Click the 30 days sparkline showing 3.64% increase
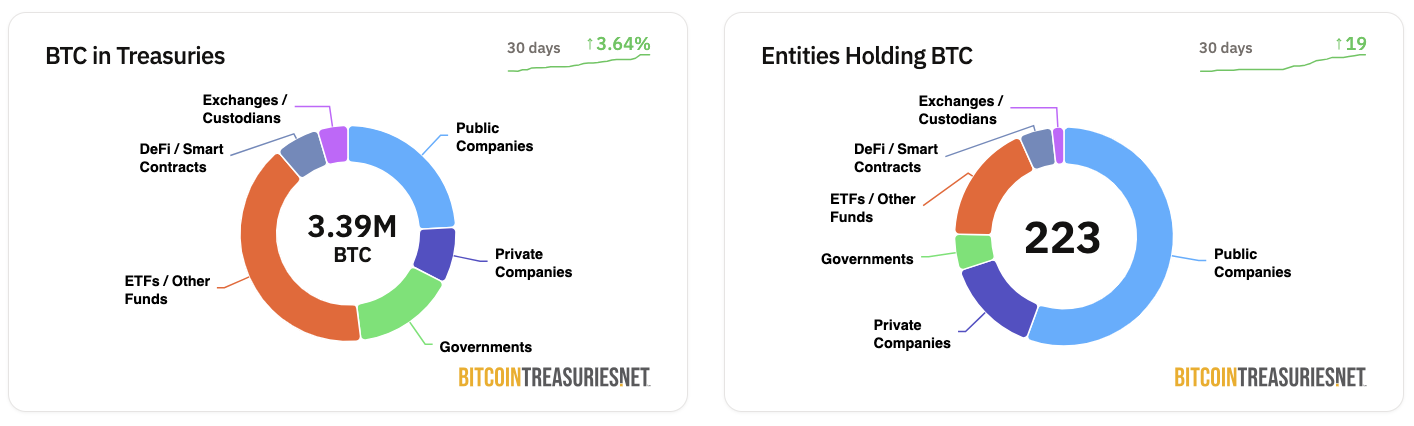The image size is (1414, 426). pos(578,62)
